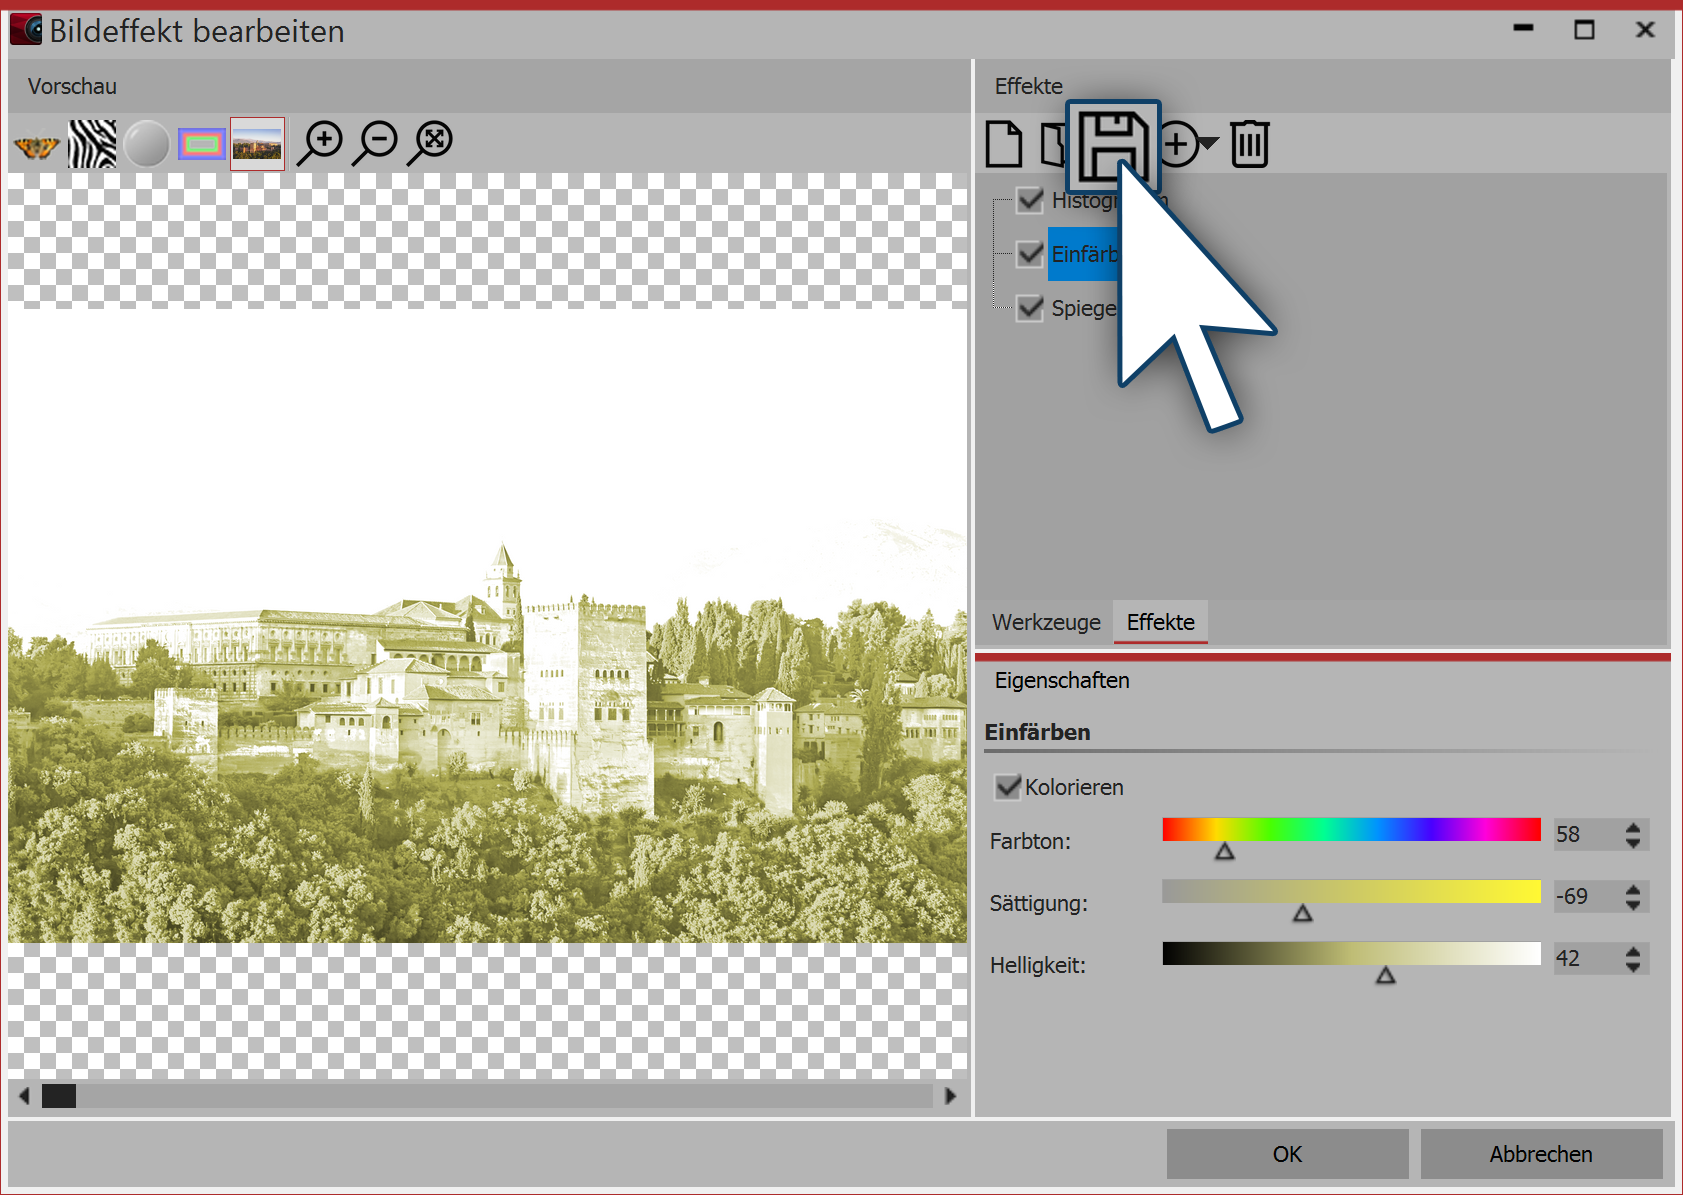Delete effect using the trash icon

tap(1249, 144)
